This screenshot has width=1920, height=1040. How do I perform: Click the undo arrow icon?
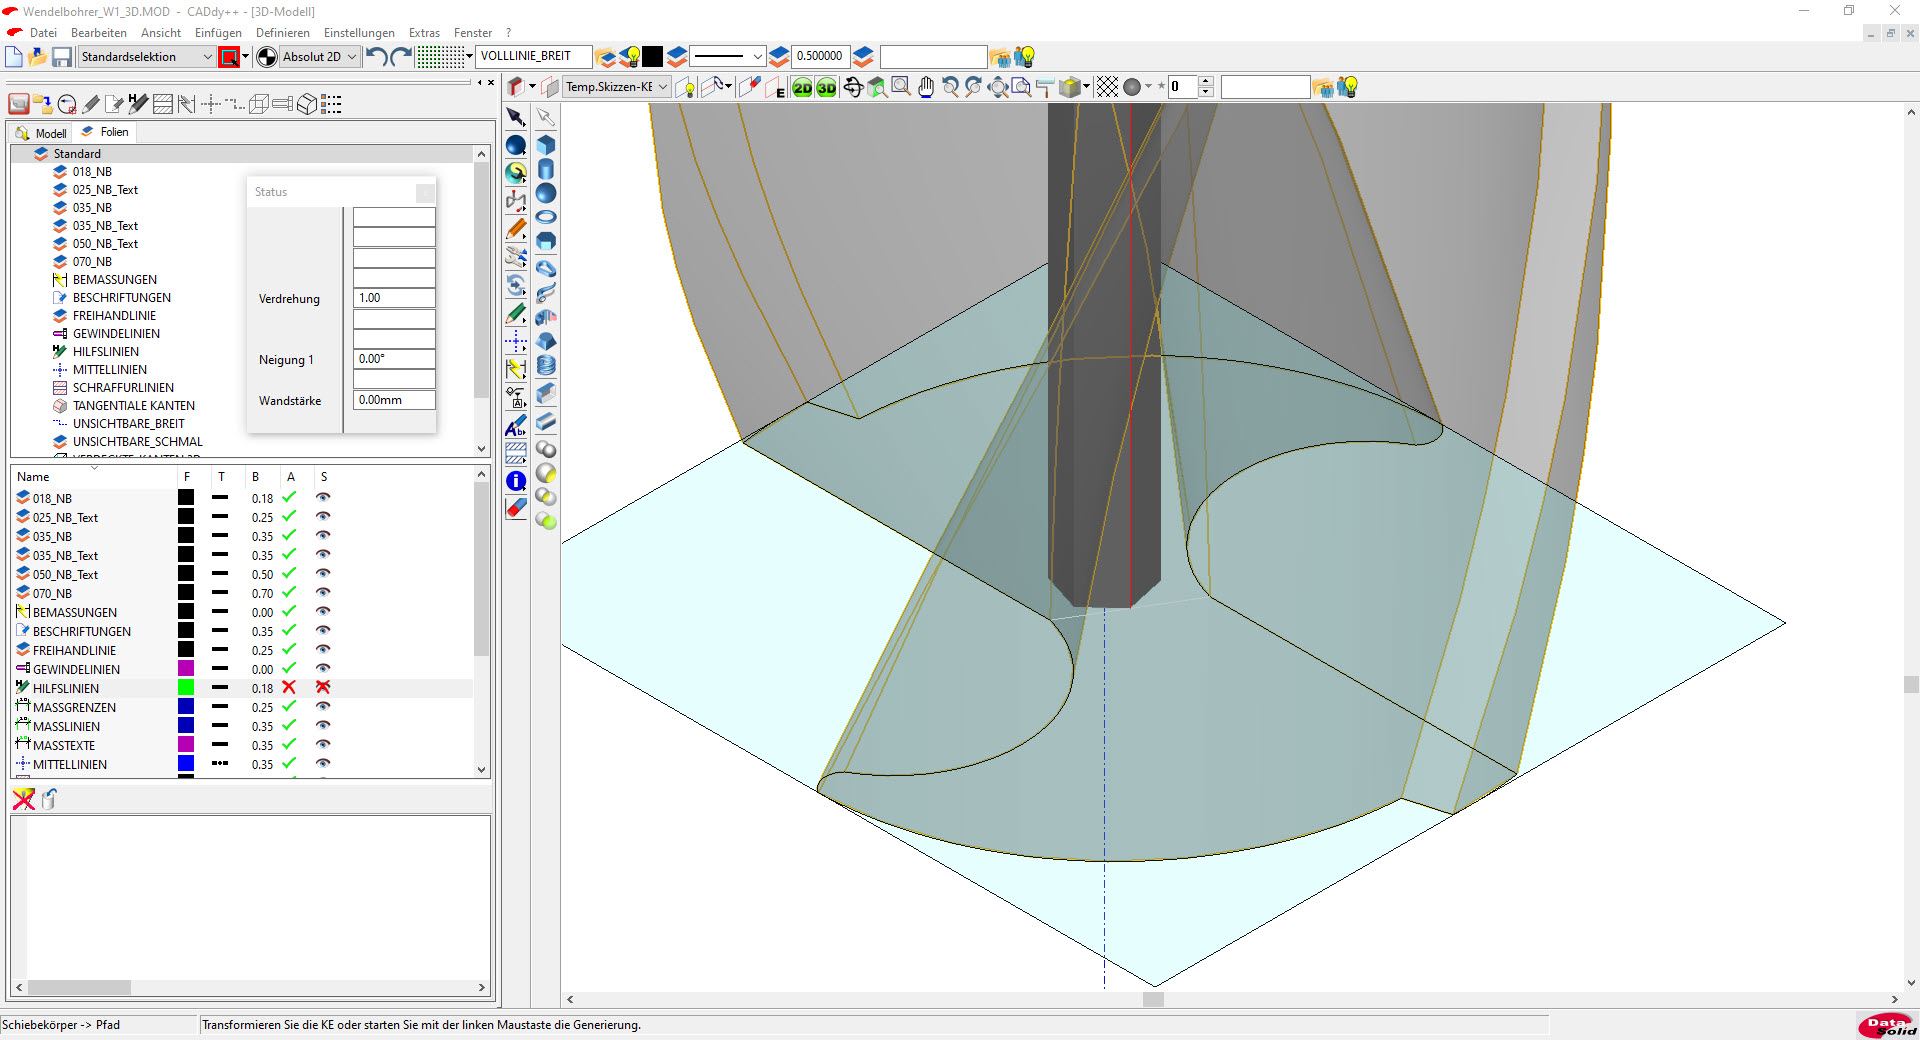377,57
